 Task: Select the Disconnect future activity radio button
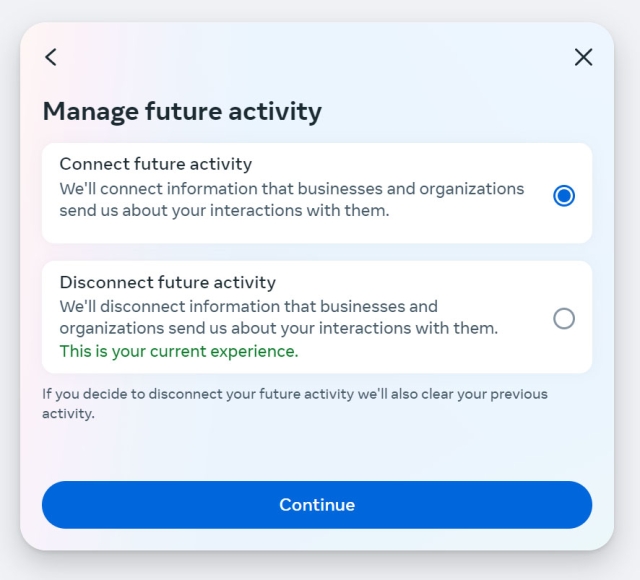564,319
